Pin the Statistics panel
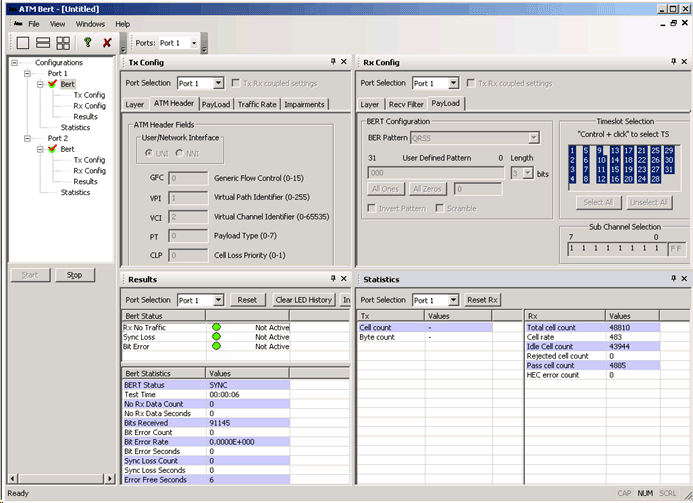This screenshot has height=503, width=693. point(671,279)
